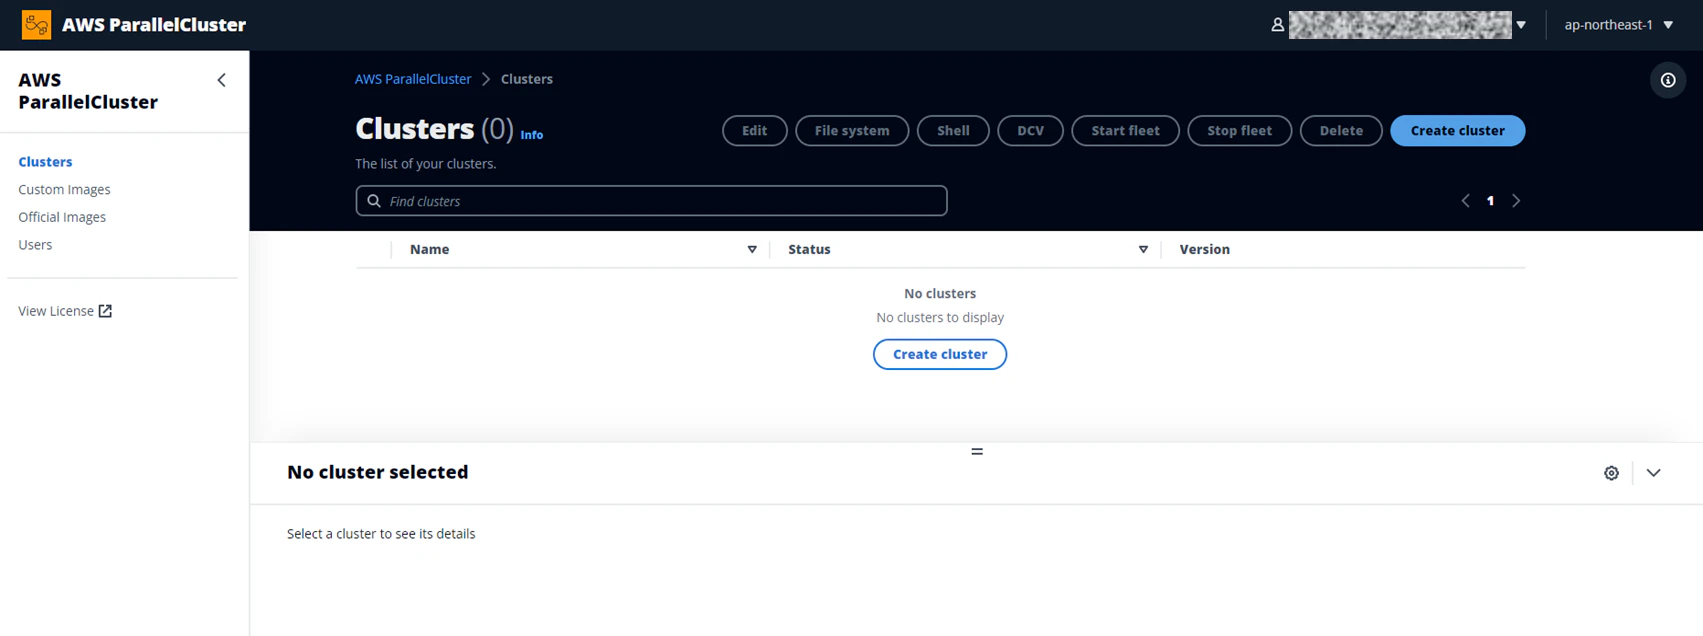The height and width of the screenshot is (636, 1703).
Task: Open the ap-northeast-1 region selector
Action: (1619, 25)
